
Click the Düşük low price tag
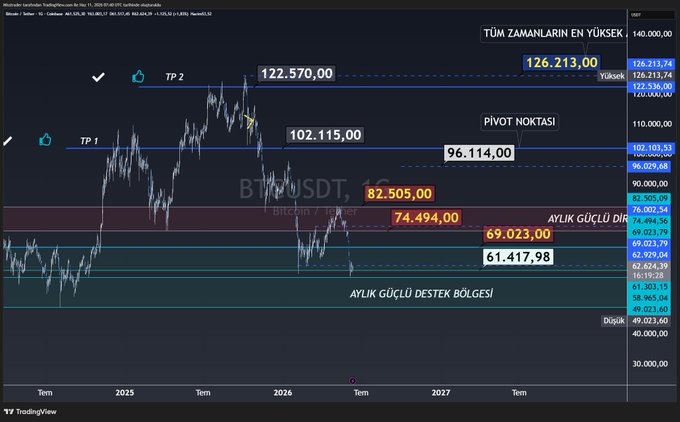(613, 321)
